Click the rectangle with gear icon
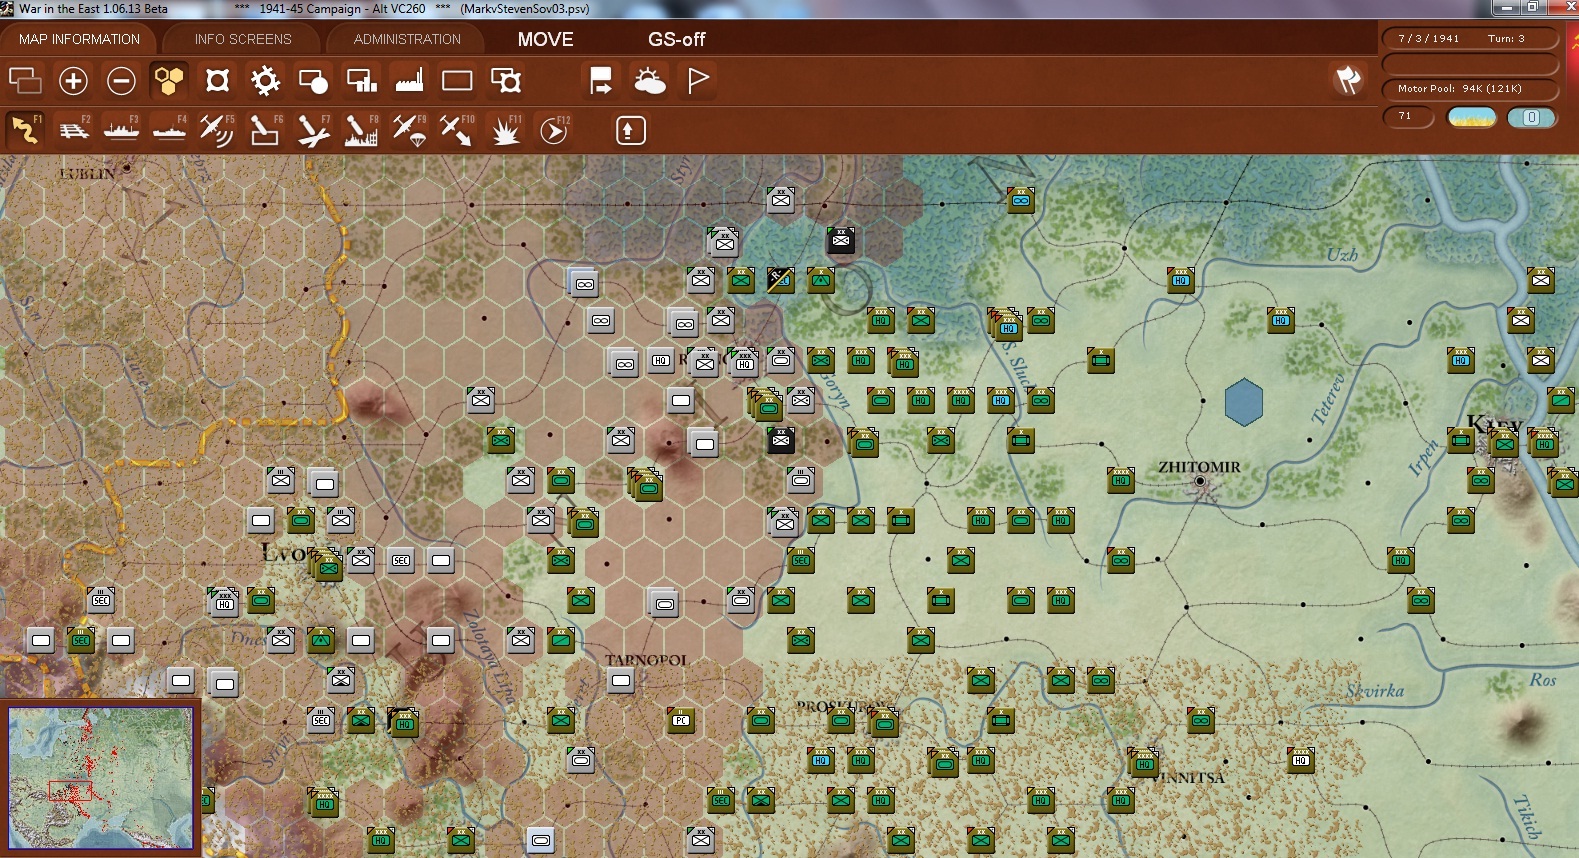Screen dimensions: 1579x858 pos(506,80)
